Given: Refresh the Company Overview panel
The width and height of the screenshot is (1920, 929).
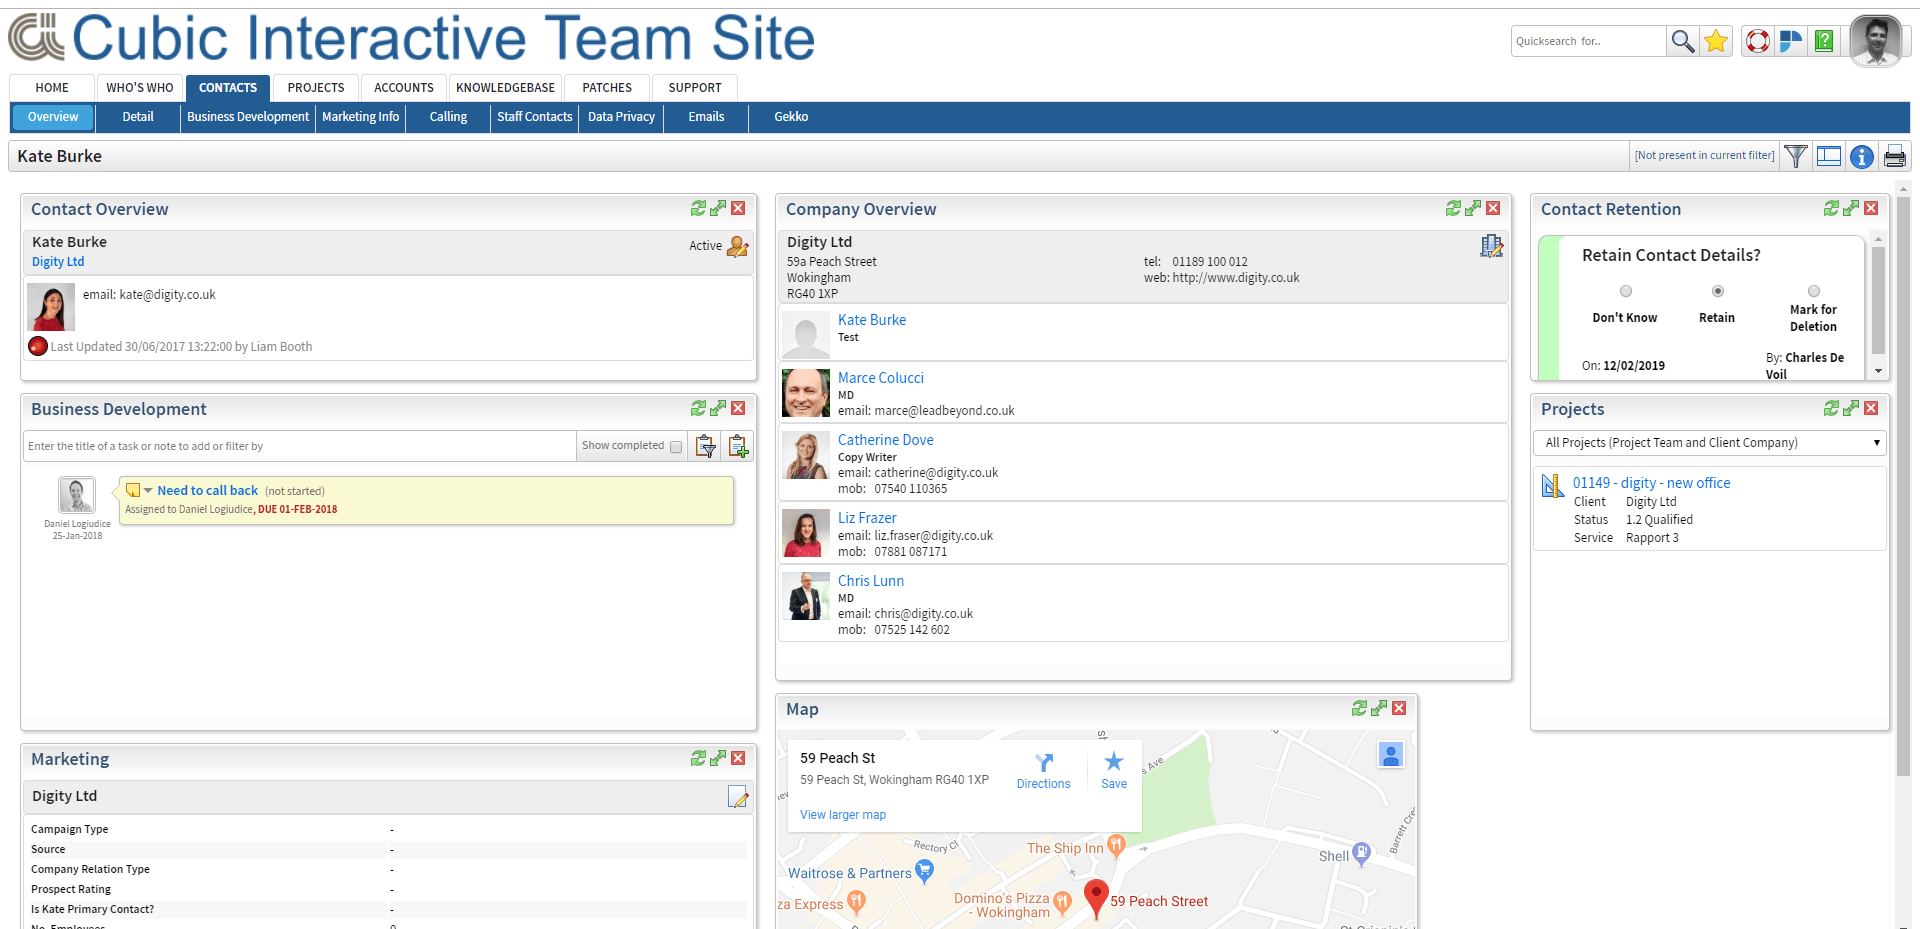Looking at the screenshot, I should [x=1453, y=208].
